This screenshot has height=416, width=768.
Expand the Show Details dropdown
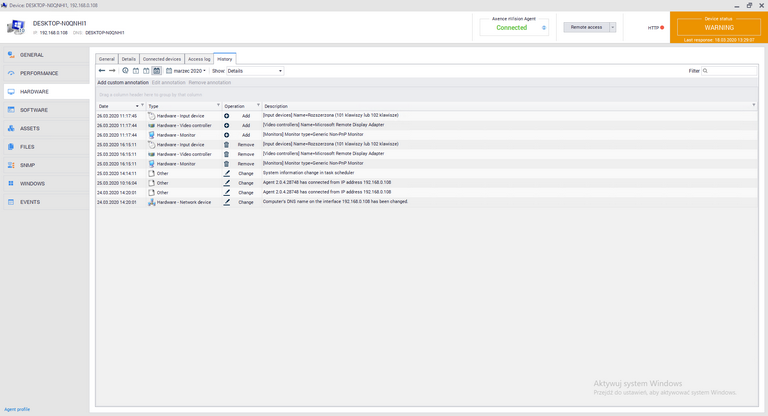255,71
